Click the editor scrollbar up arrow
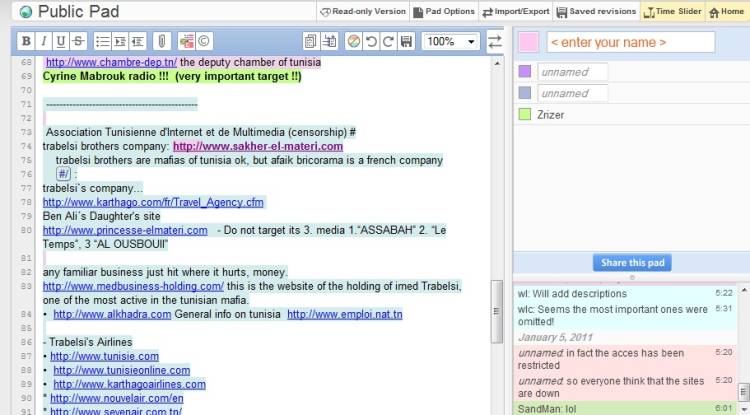This screenshot has height=415, width=750. (x=496, y=63)
